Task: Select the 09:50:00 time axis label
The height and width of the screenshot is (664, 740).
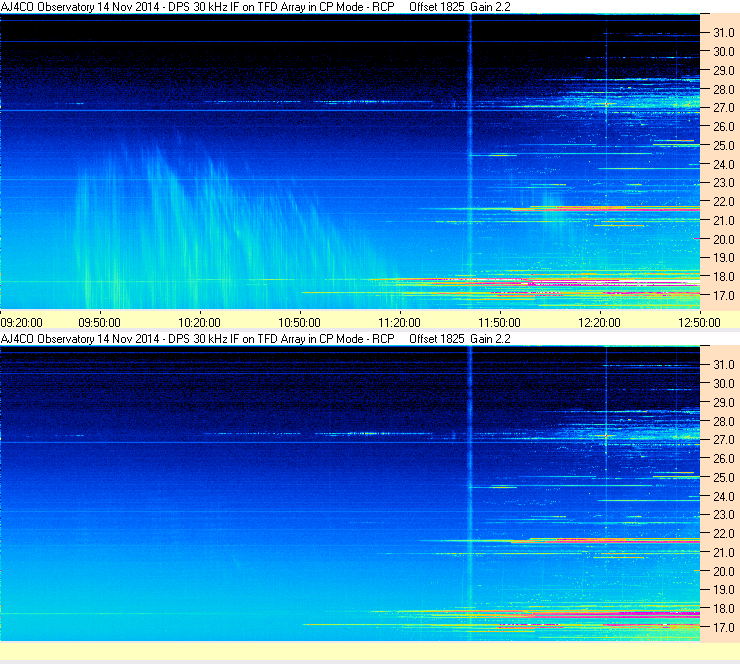Action: [x=100, y=323]
